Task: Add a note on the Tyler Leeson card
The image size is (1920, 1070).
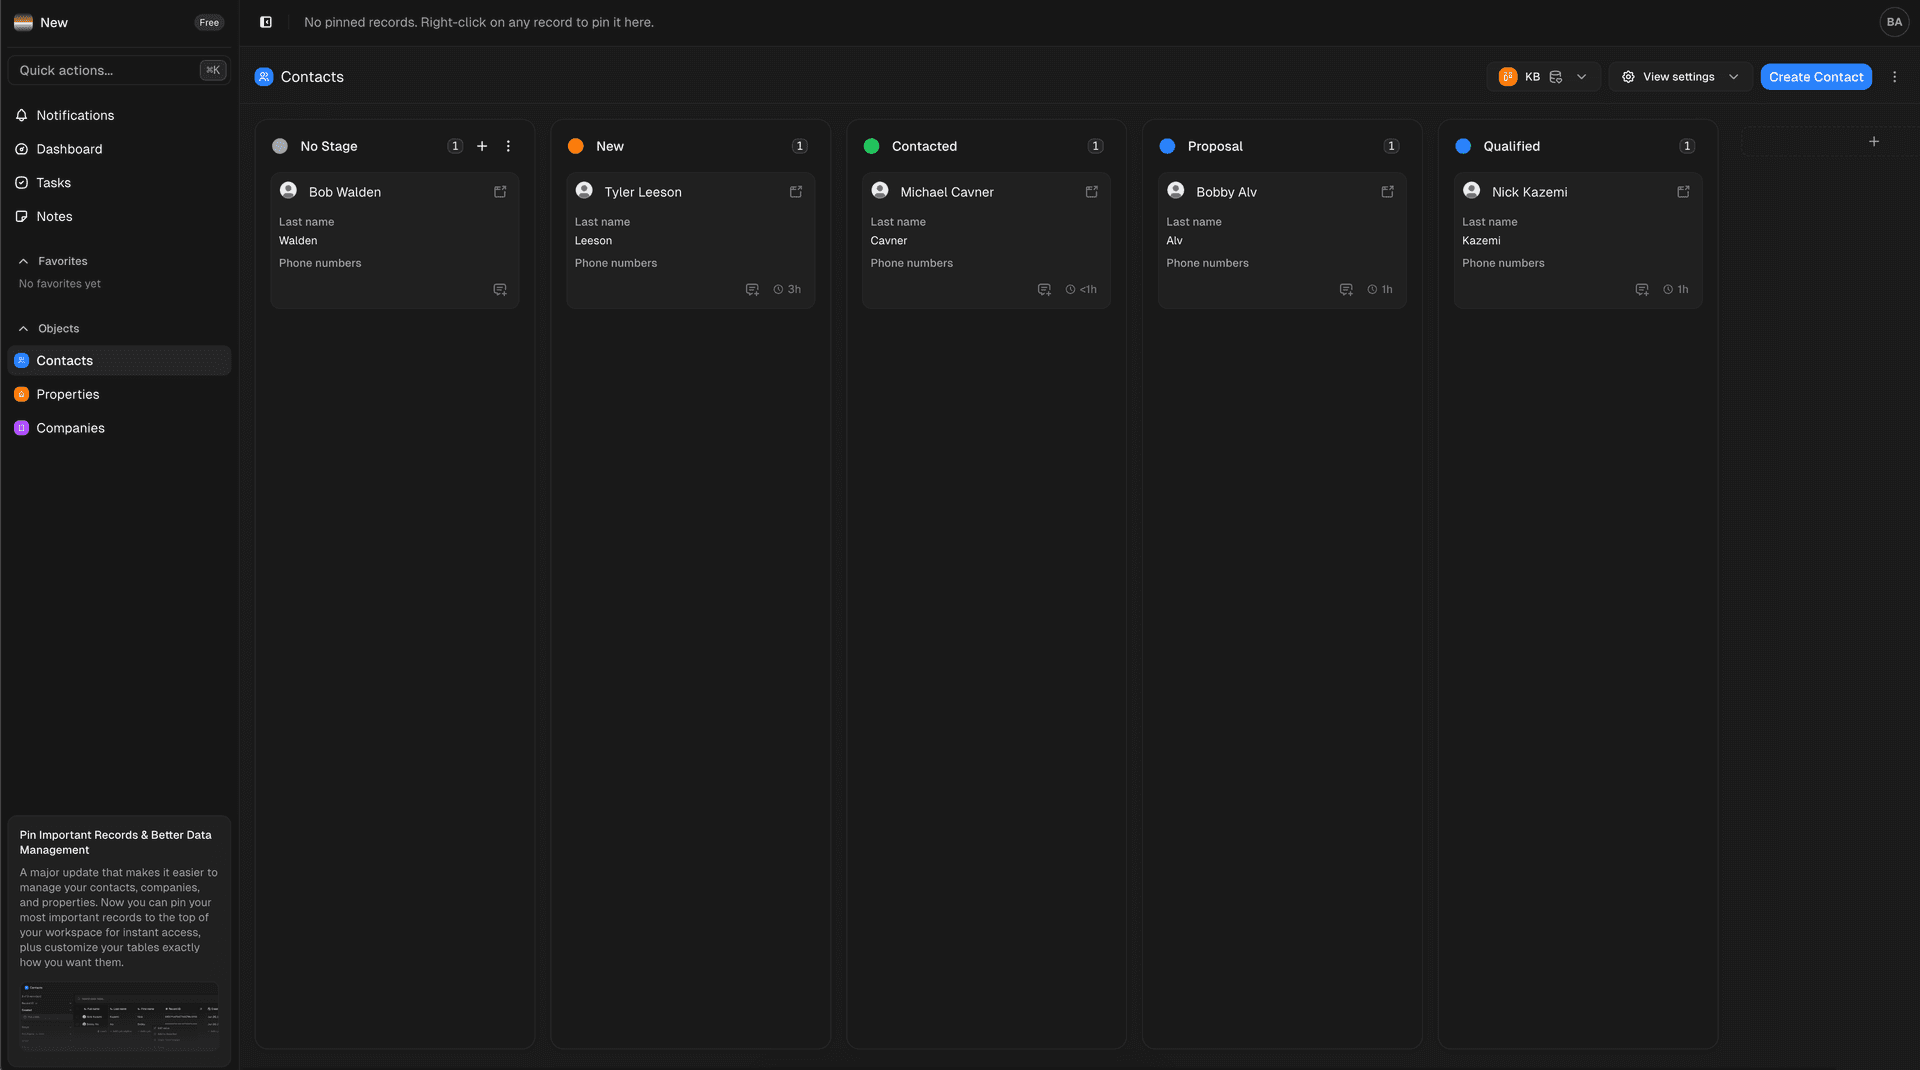Action: [x=751, y=289]
